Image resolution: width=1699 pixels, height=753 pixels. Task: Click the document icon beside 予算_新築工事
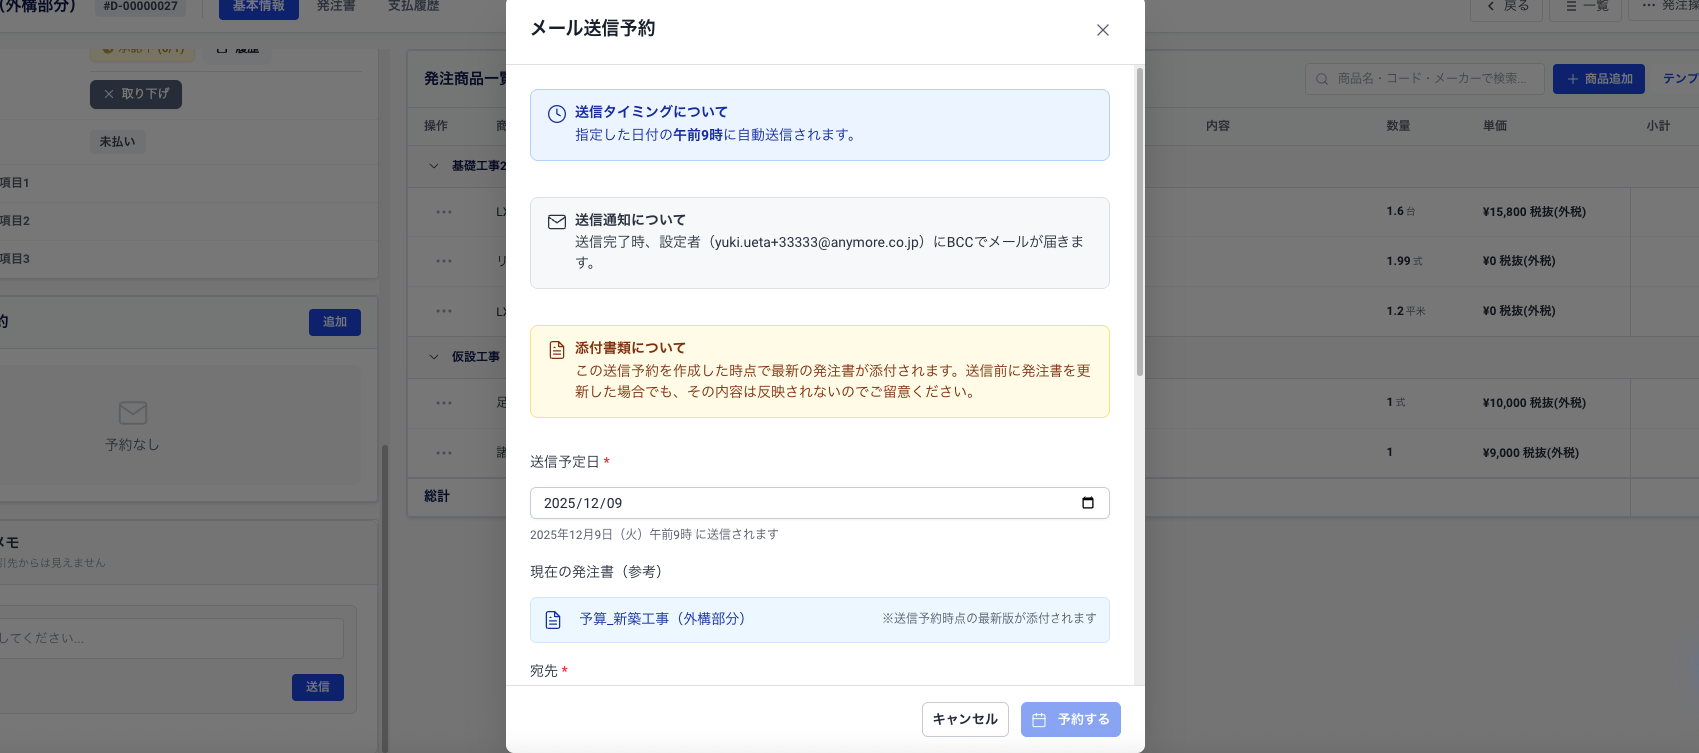point(553,620)
